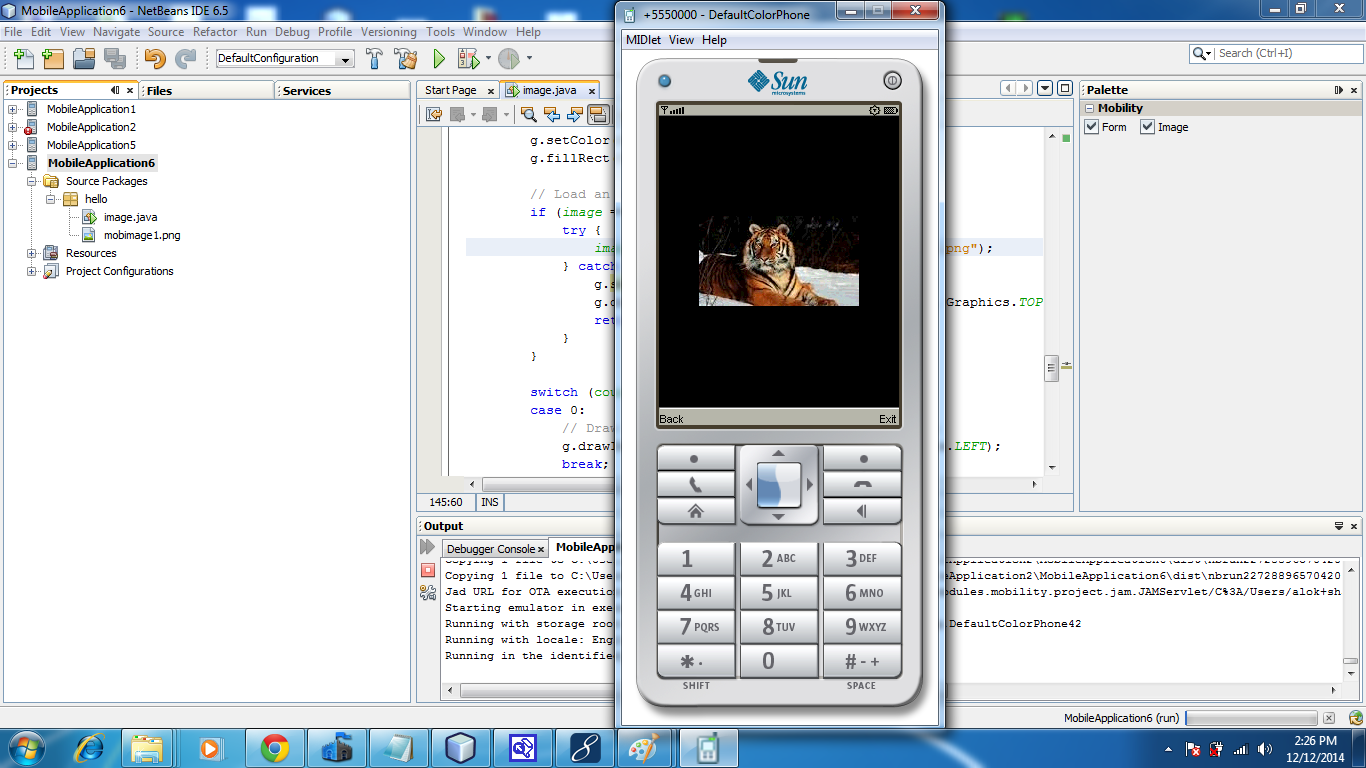The image size is (1366, 768).
Task: Click the run progress bar in status bar
Action: [x=1251, y=718]
